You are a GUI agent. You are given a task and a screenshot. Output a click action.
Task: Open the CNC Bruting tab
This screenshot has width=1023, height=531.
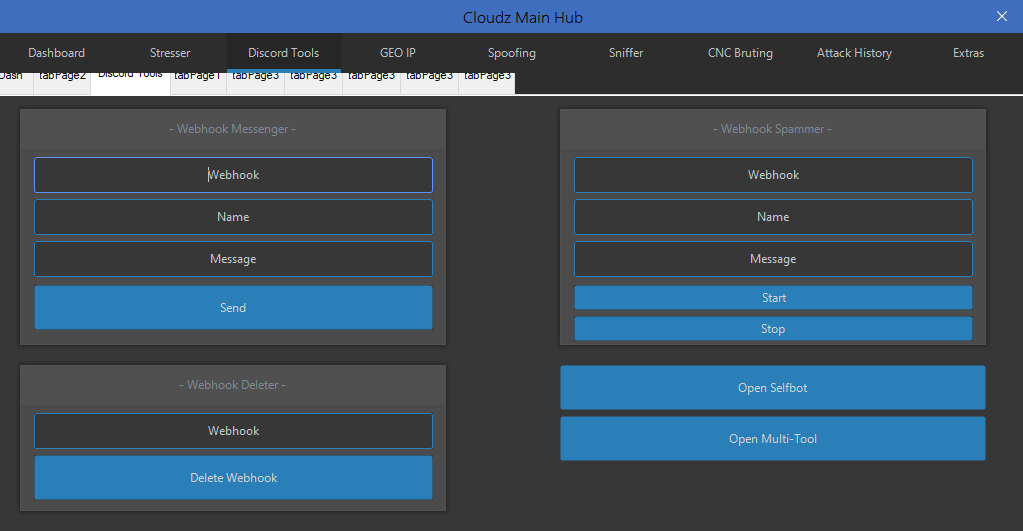[740, 53]
